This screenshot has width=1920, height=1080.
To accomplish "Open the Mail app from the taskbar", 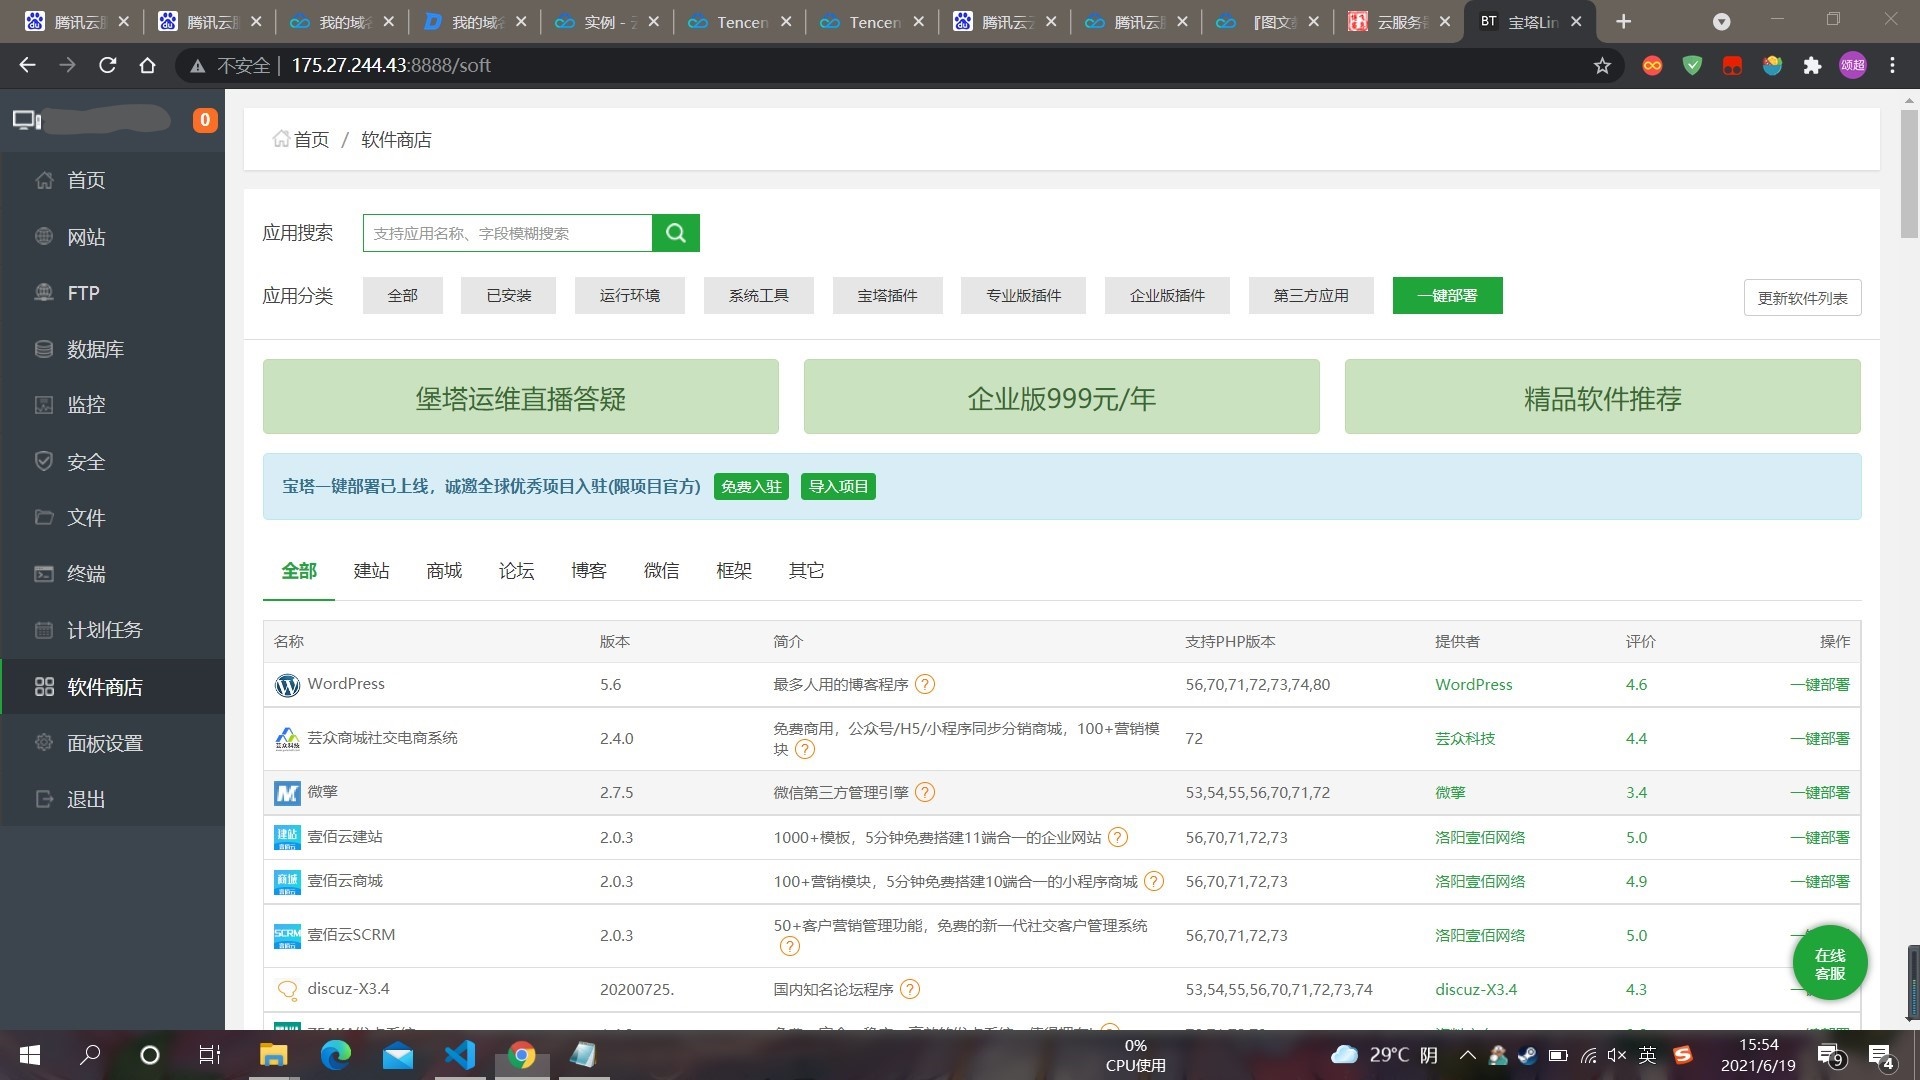I will 398,1054.
